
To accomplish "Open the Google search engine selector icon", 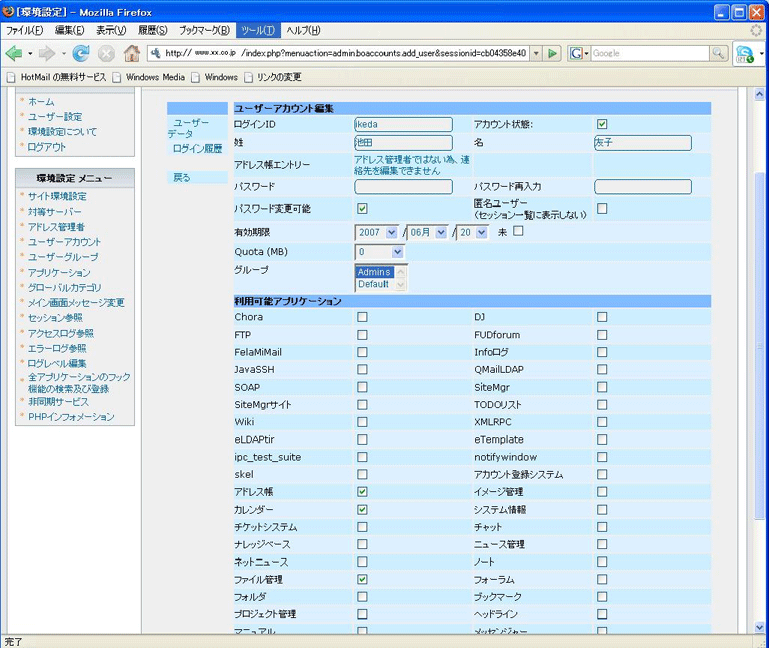I will 578,53.
